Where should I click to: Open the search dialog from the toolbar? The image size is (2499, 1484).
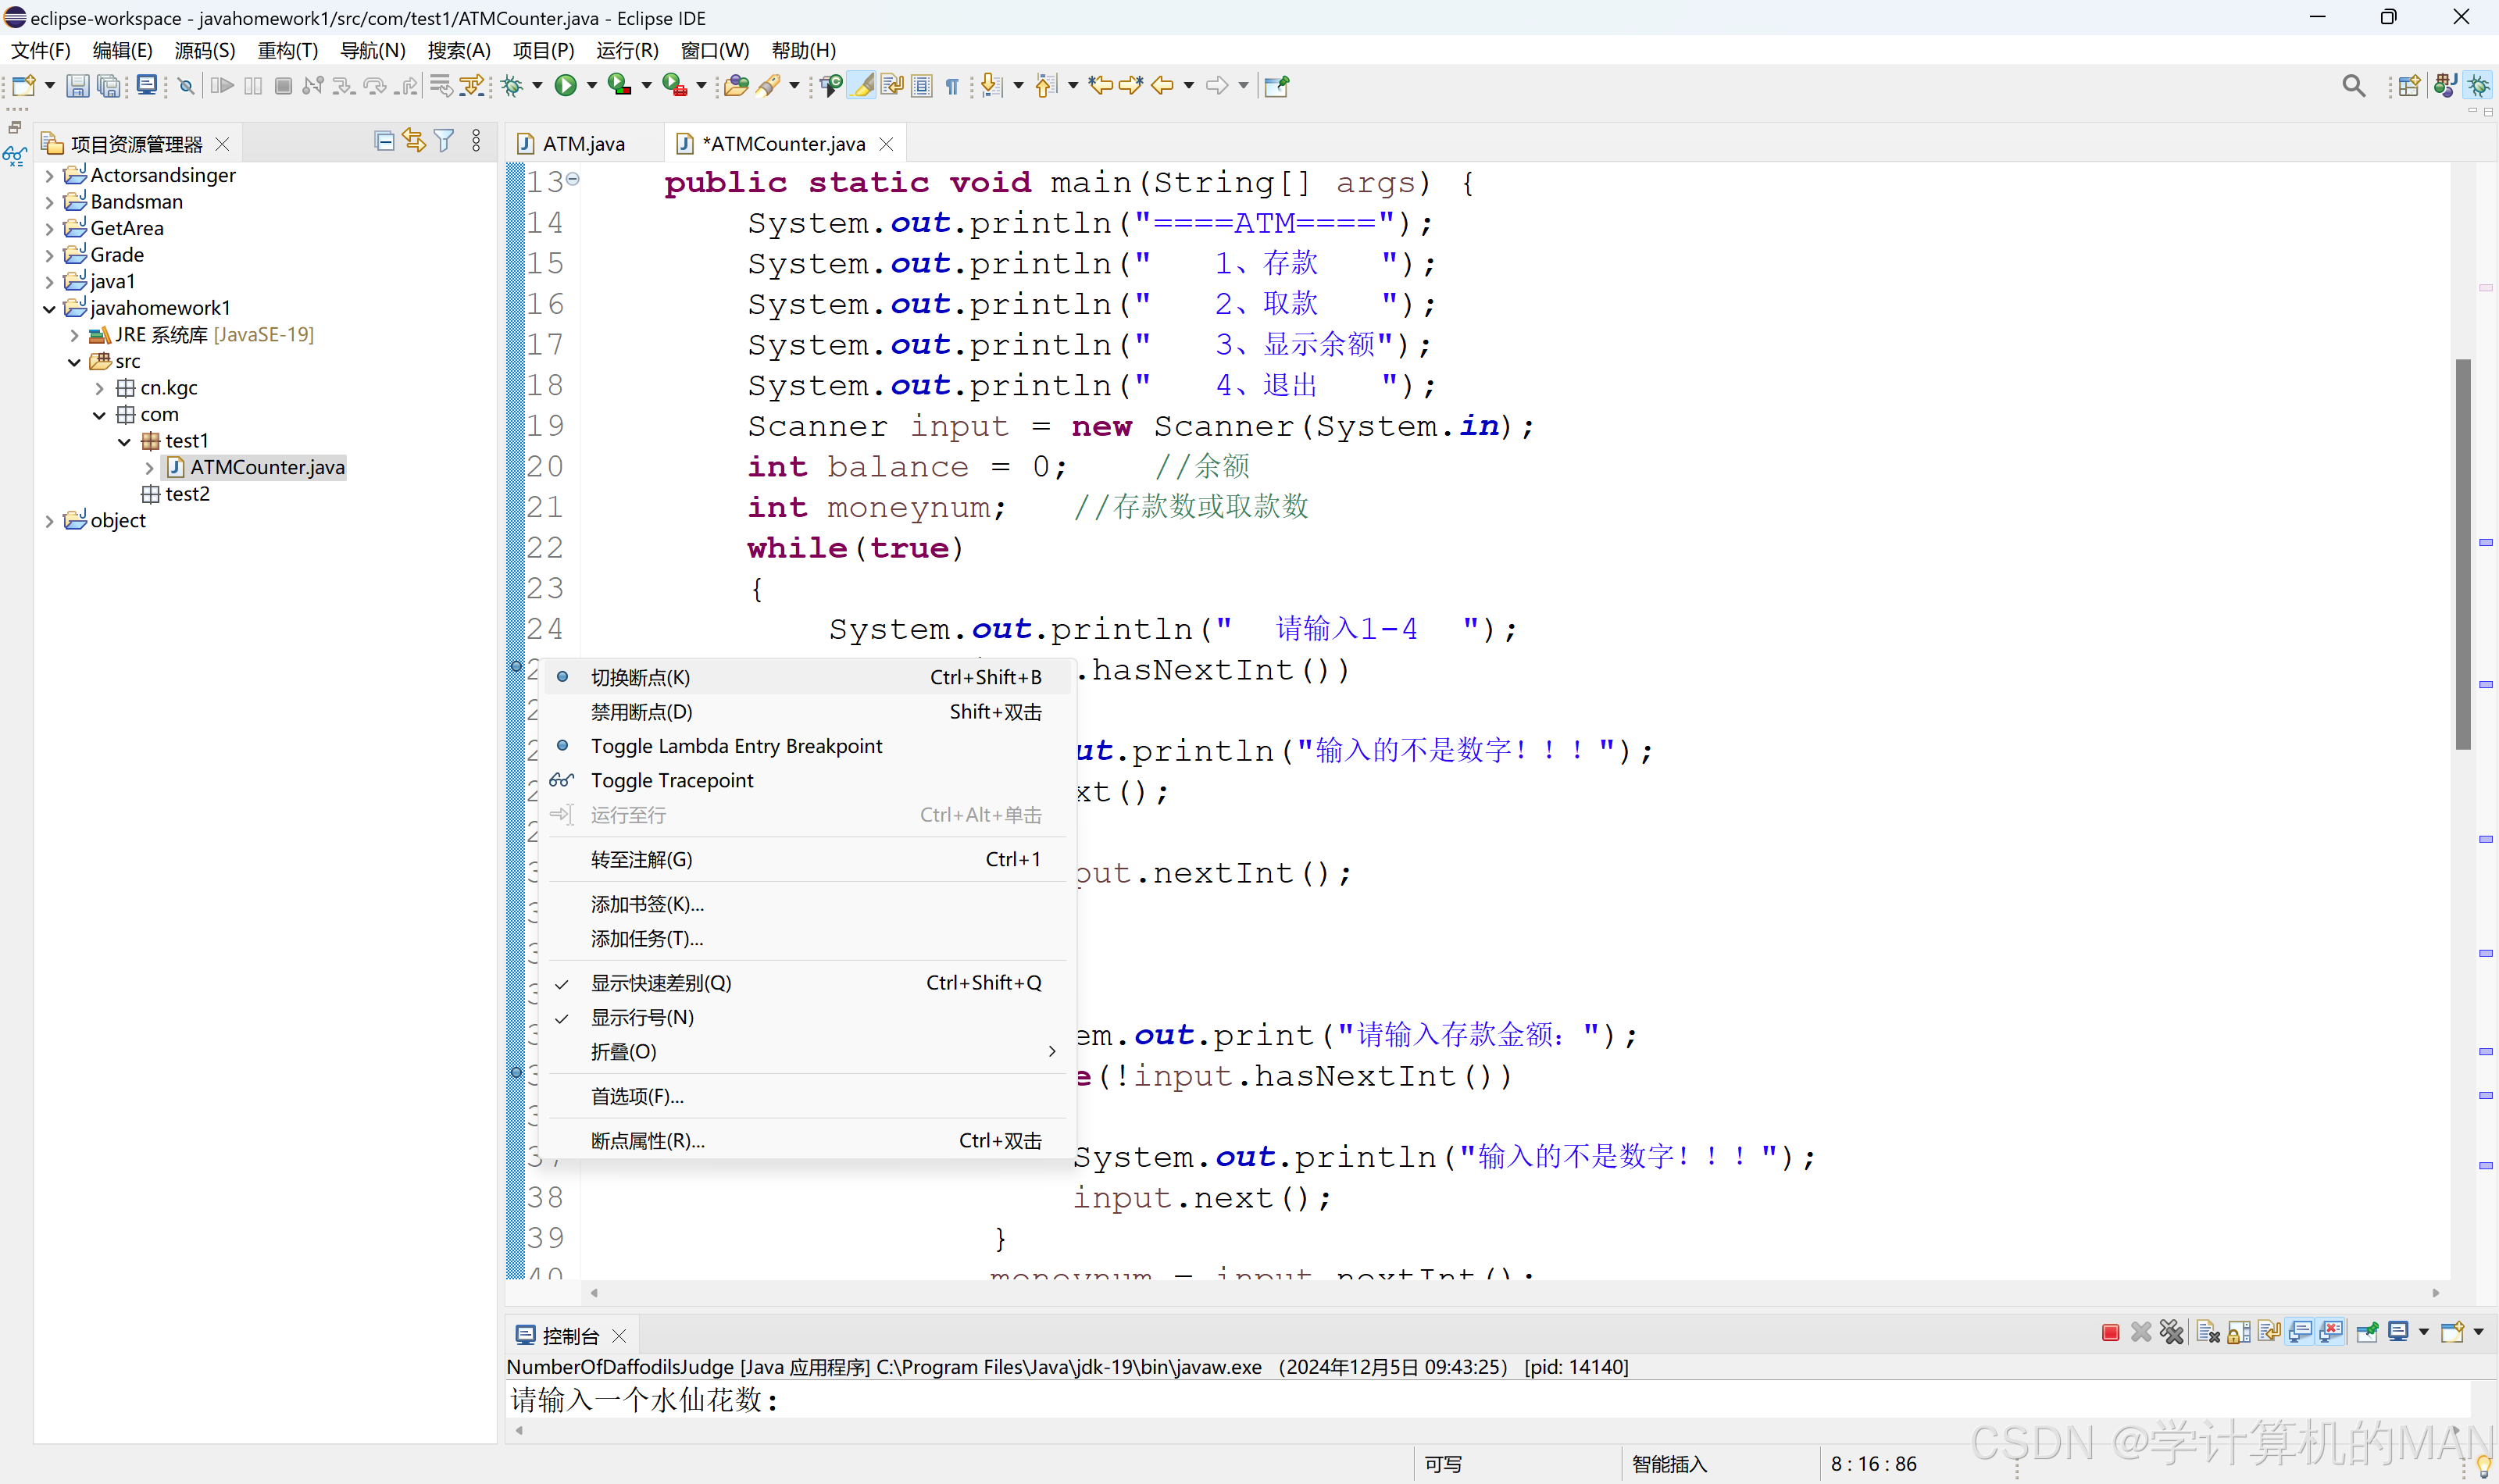coord(2354,85)
